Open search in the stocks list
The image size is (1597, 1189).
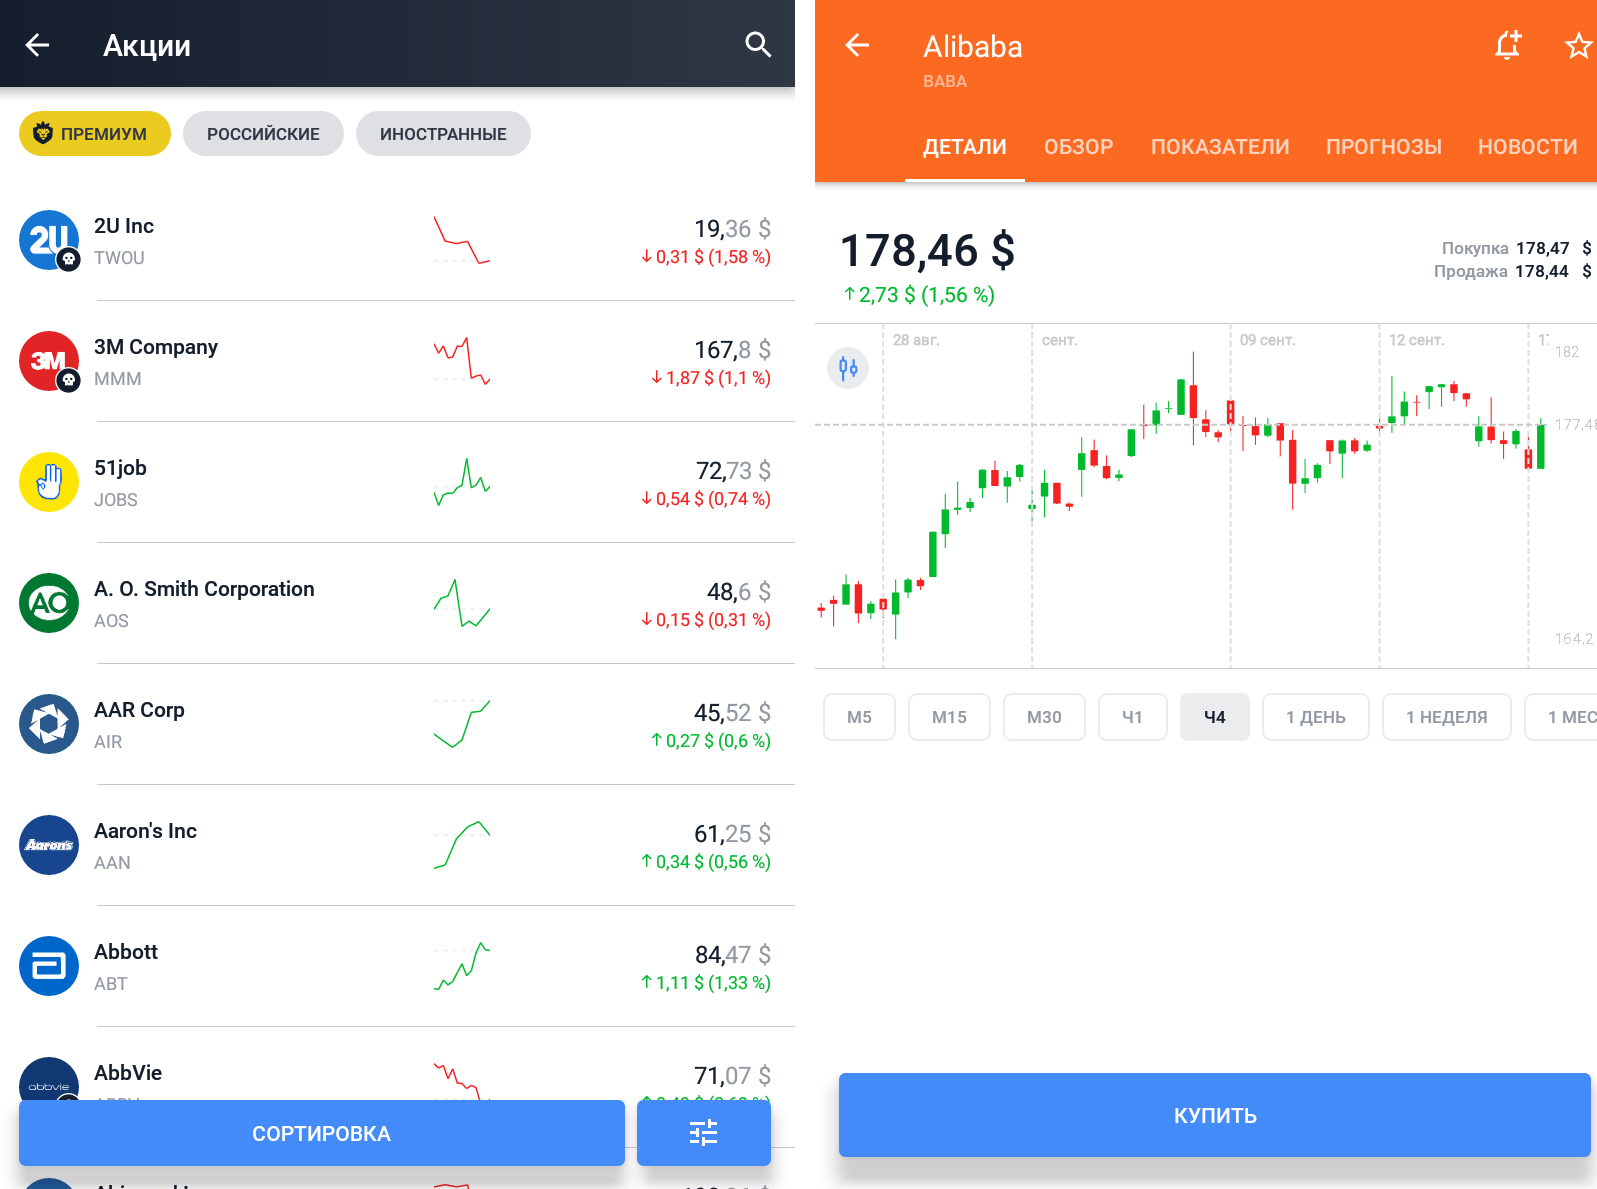[758, 45]
